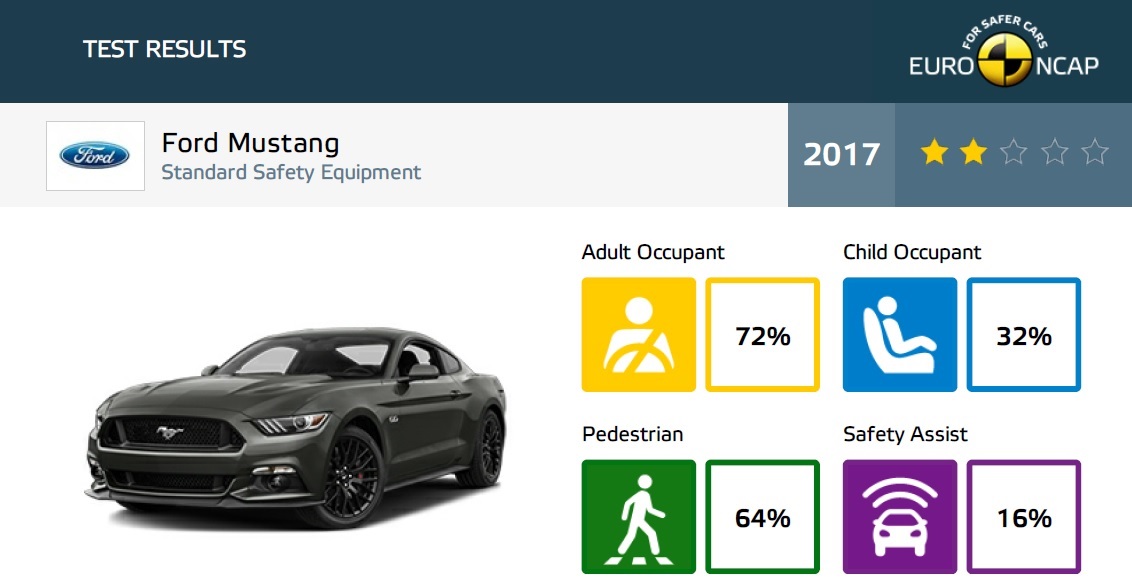Click the second filled gold star
The width and height of the screenshot is (1132, 588).
[x=974, y=152]
